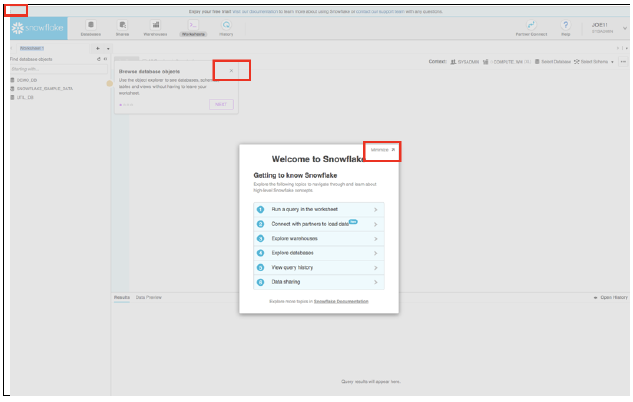Open the Data sharing topic
The width and height of the screenshot is (633, 402).
tap(319, 282)
